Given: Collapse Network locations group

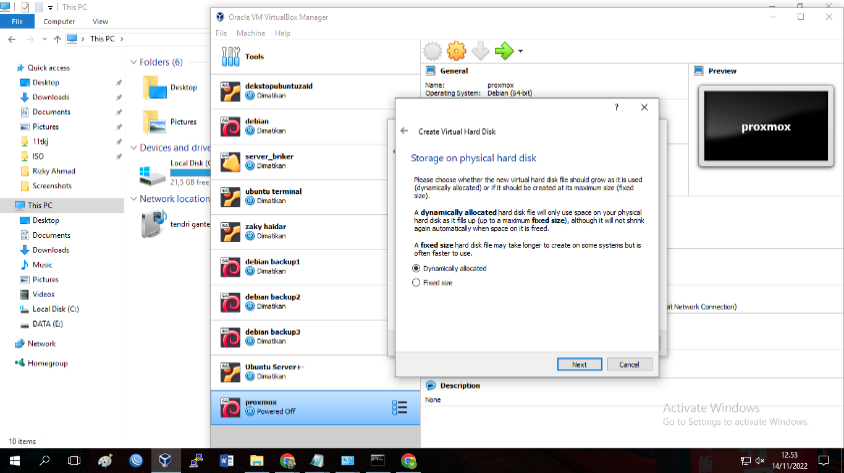Looking at the screenshot, I should [x=133, y=199].
